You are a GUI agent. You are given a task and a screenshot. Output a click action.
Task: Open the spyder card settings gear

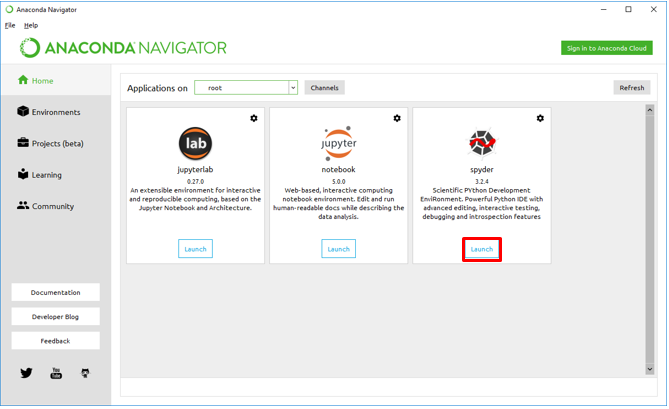point(540,118)
